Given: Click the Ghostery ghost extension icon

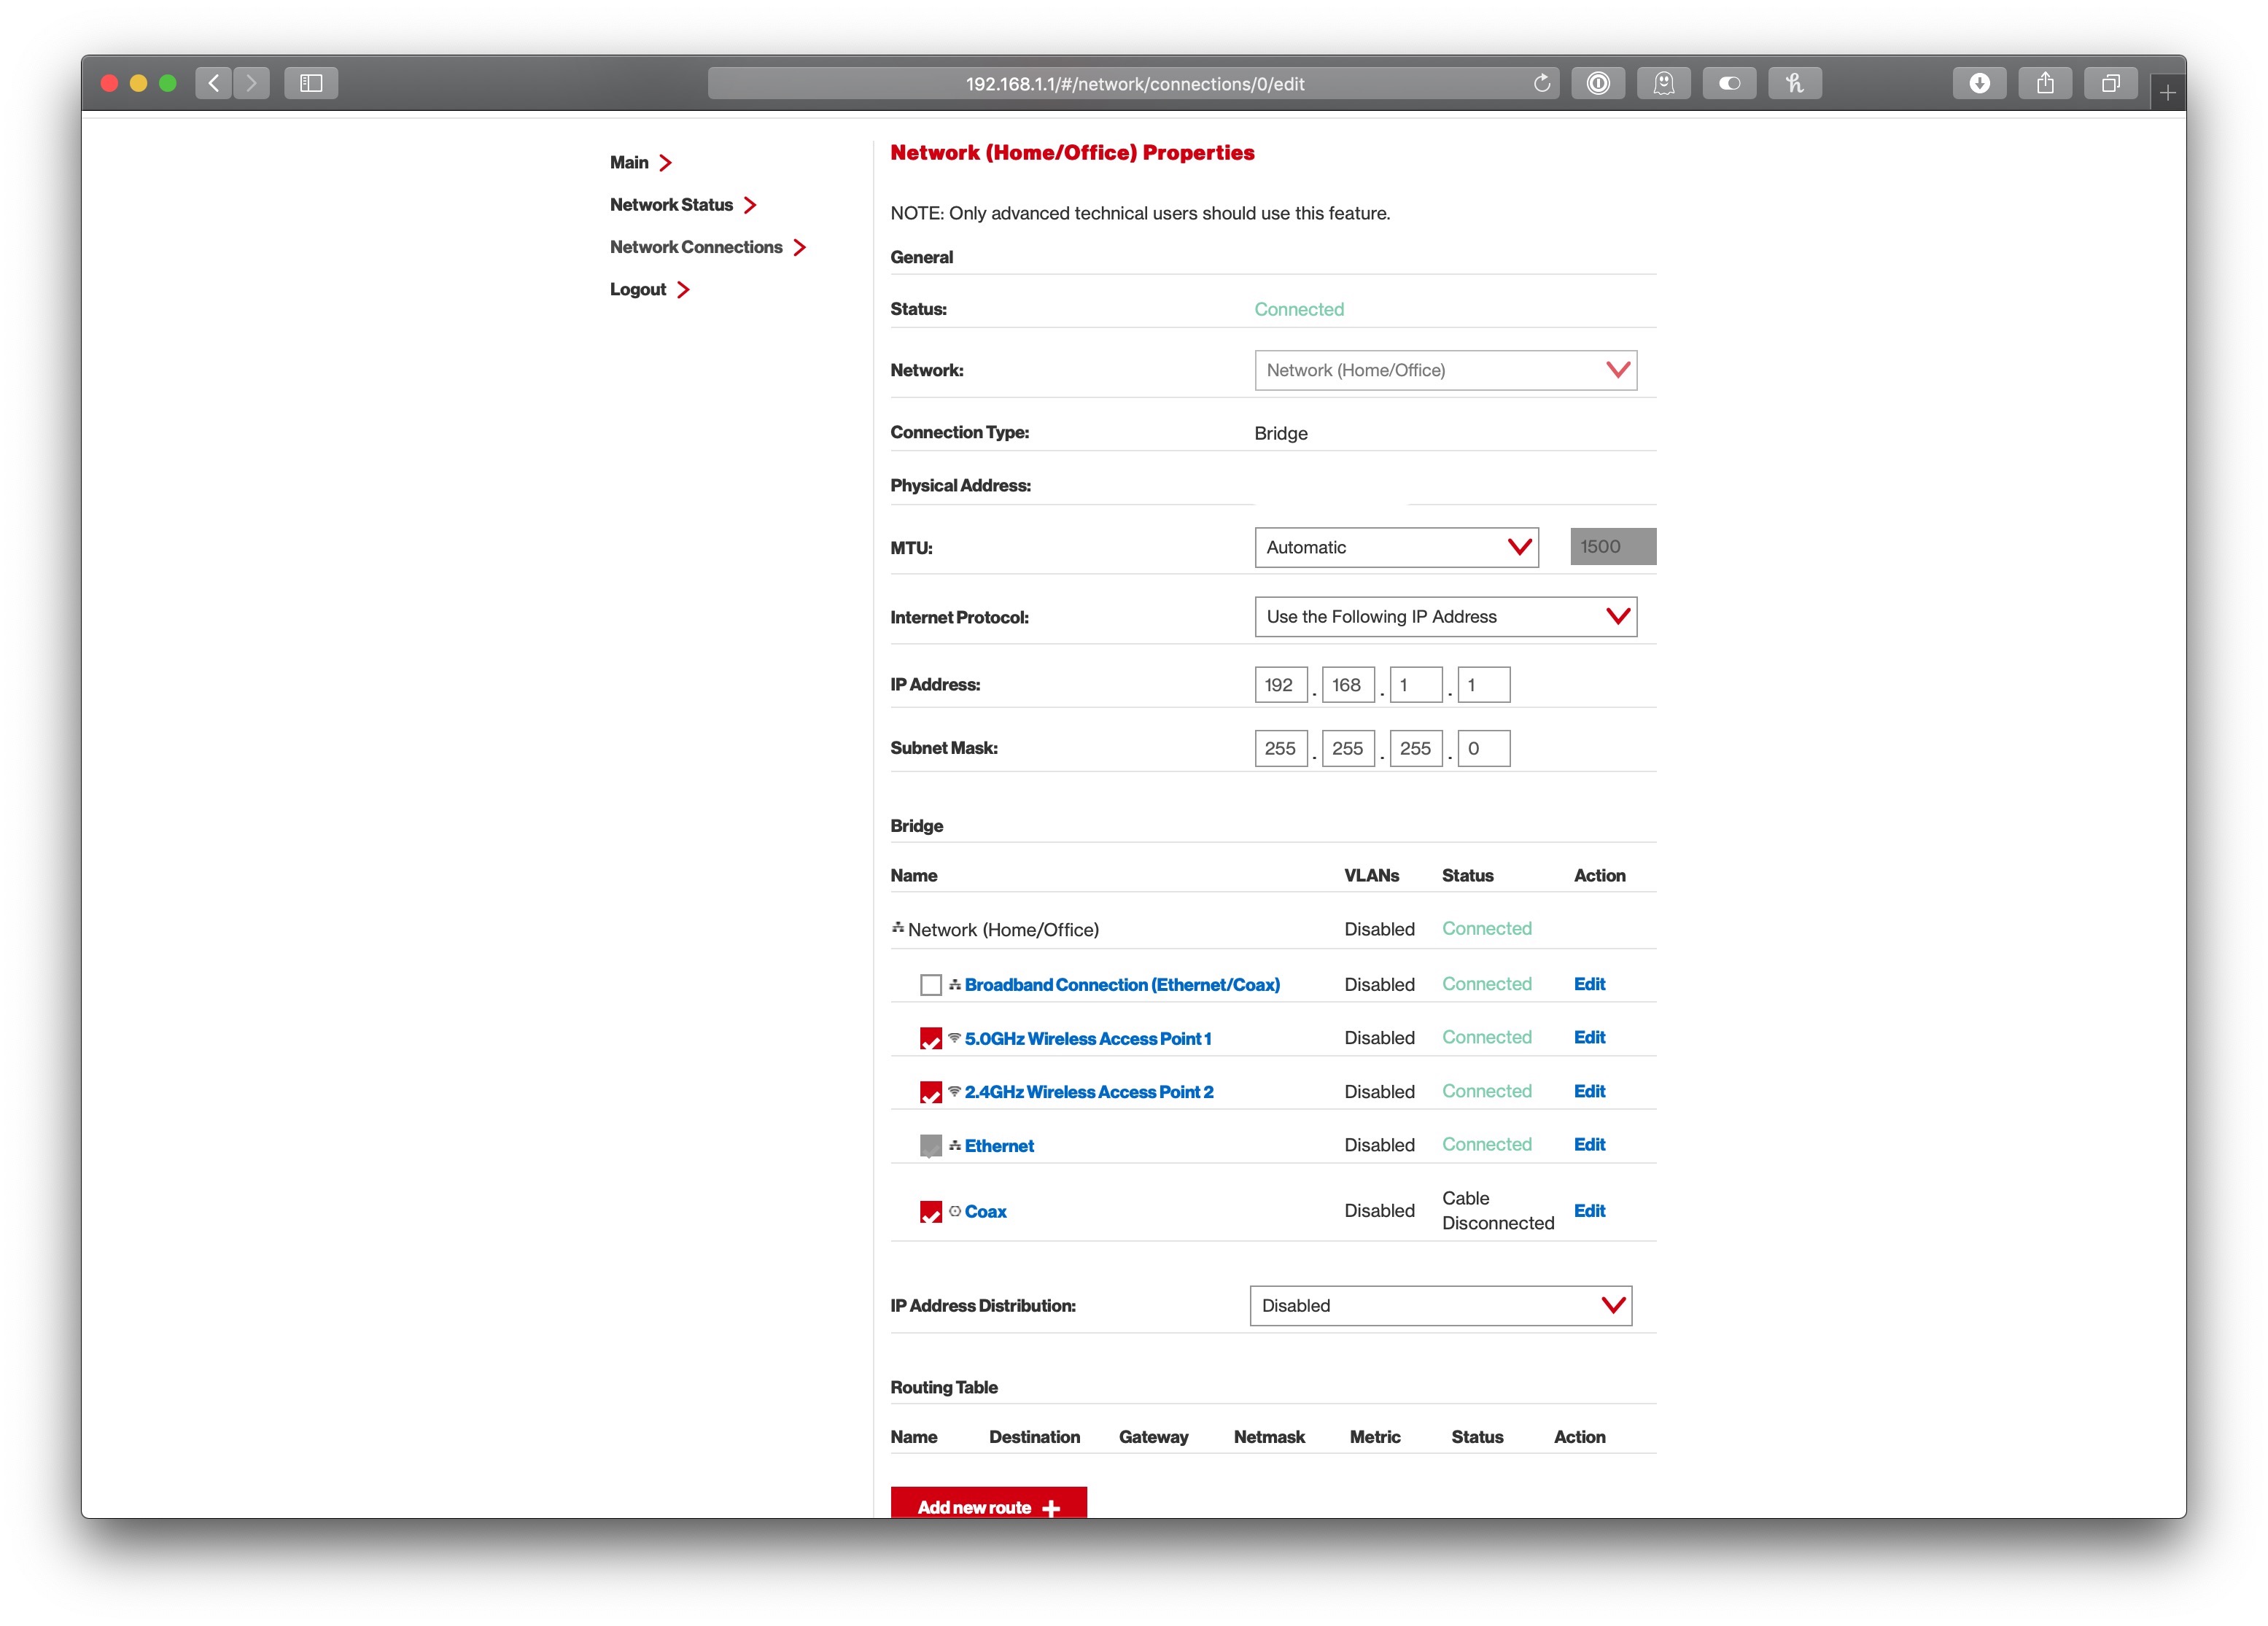Looking at the screenshot, I should [1663, 83].
